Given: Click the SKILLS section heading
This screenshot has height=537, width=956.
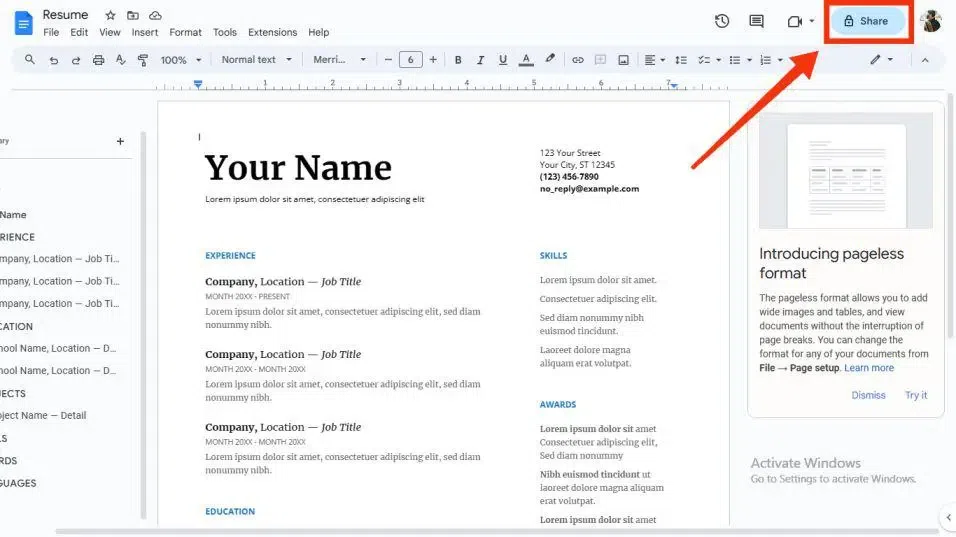Looking at the screenshot, I should [x=553, y=255].
